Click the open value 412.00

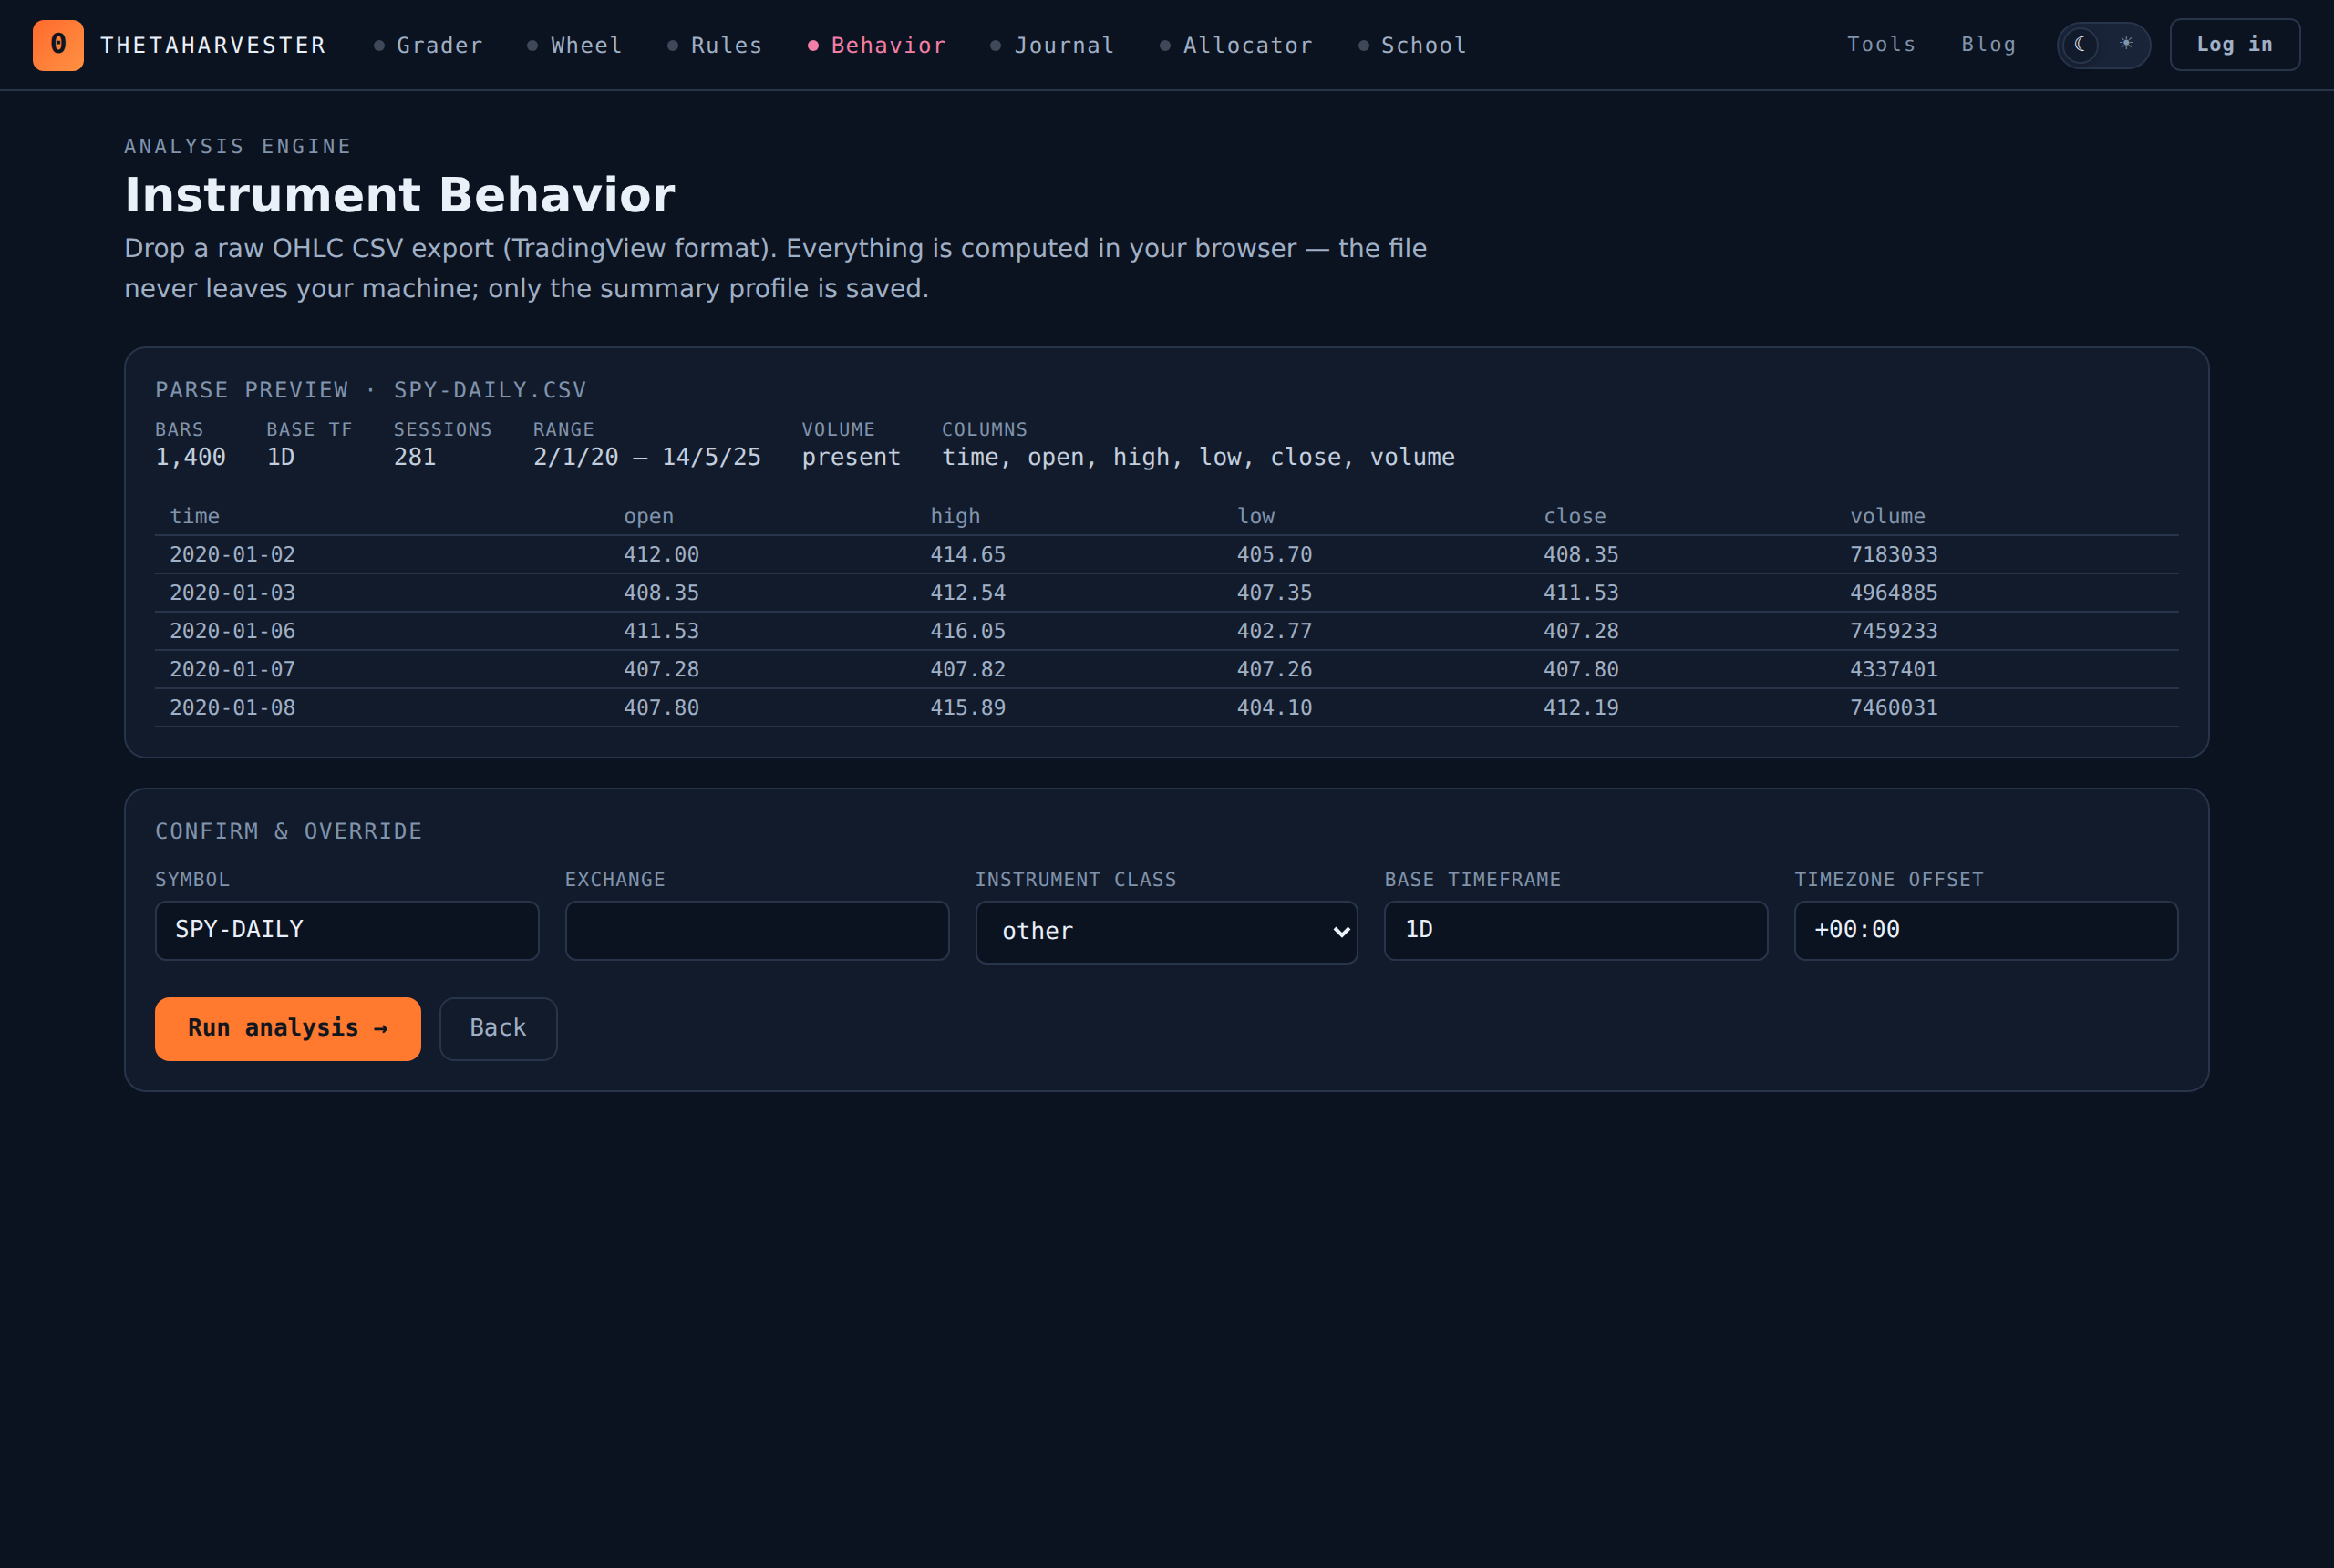click(x=661, y=555)
